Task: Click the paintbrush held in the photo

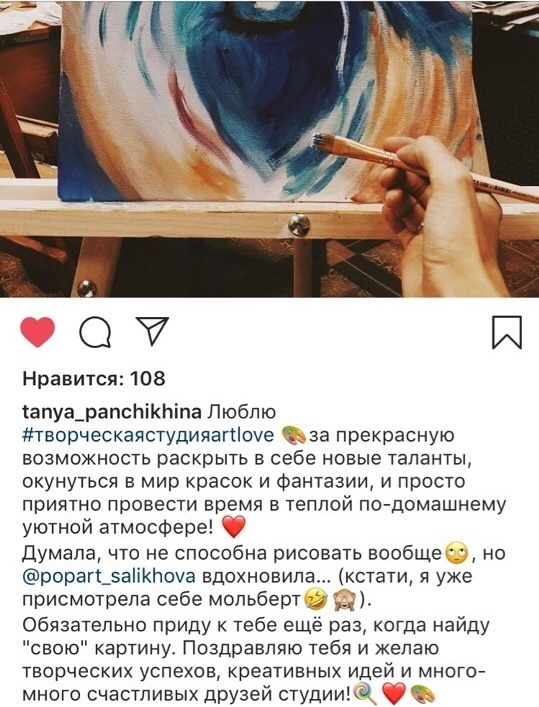Action: click(424, 168)
